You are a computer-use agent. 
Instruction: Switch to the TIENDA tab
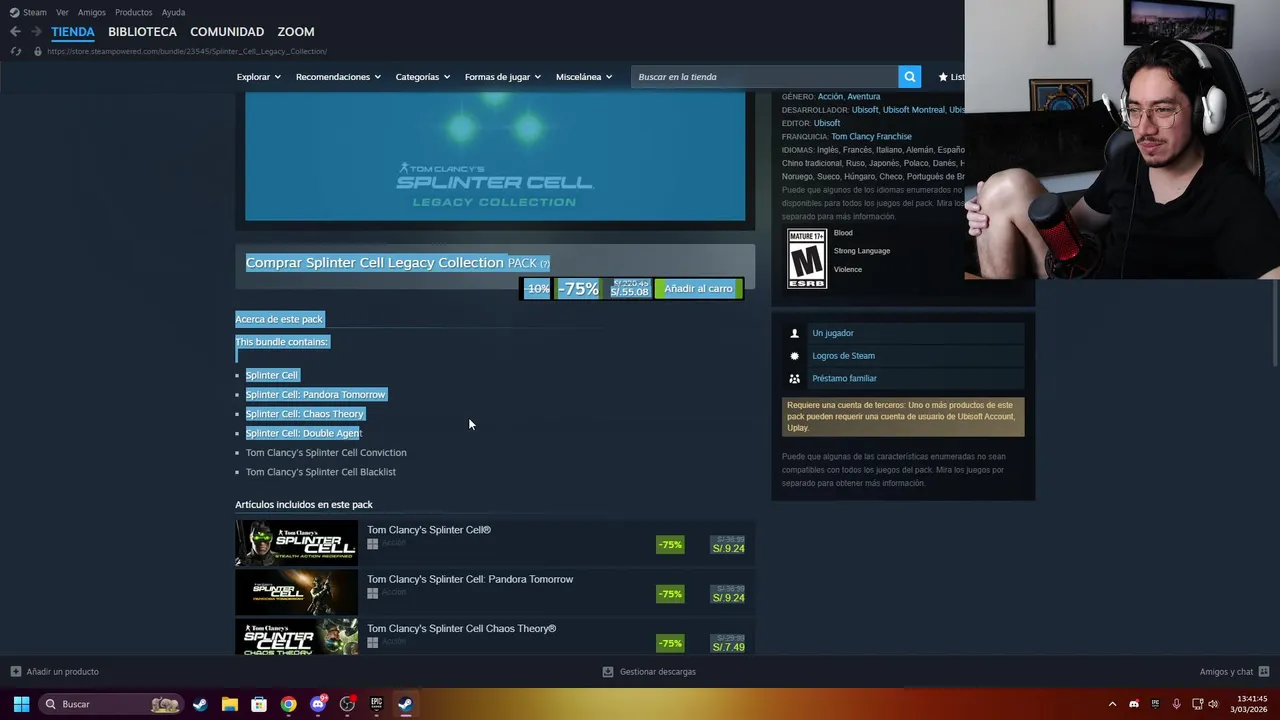[x=73, y=32]
